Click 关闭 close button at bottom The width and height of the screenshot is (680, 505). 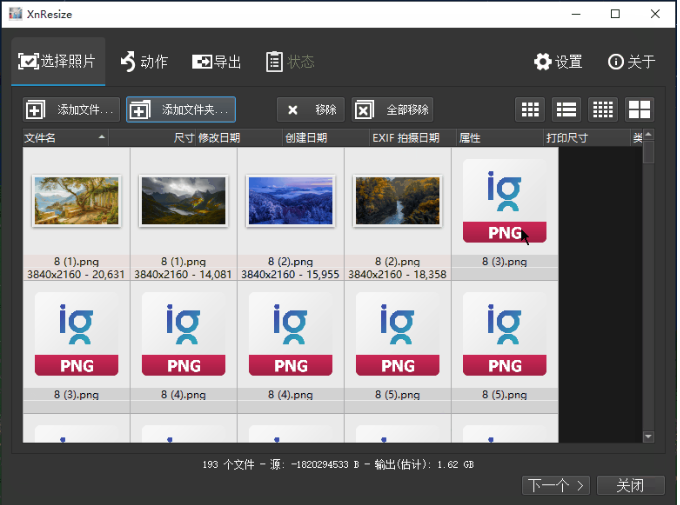click(x=631, y=485)
